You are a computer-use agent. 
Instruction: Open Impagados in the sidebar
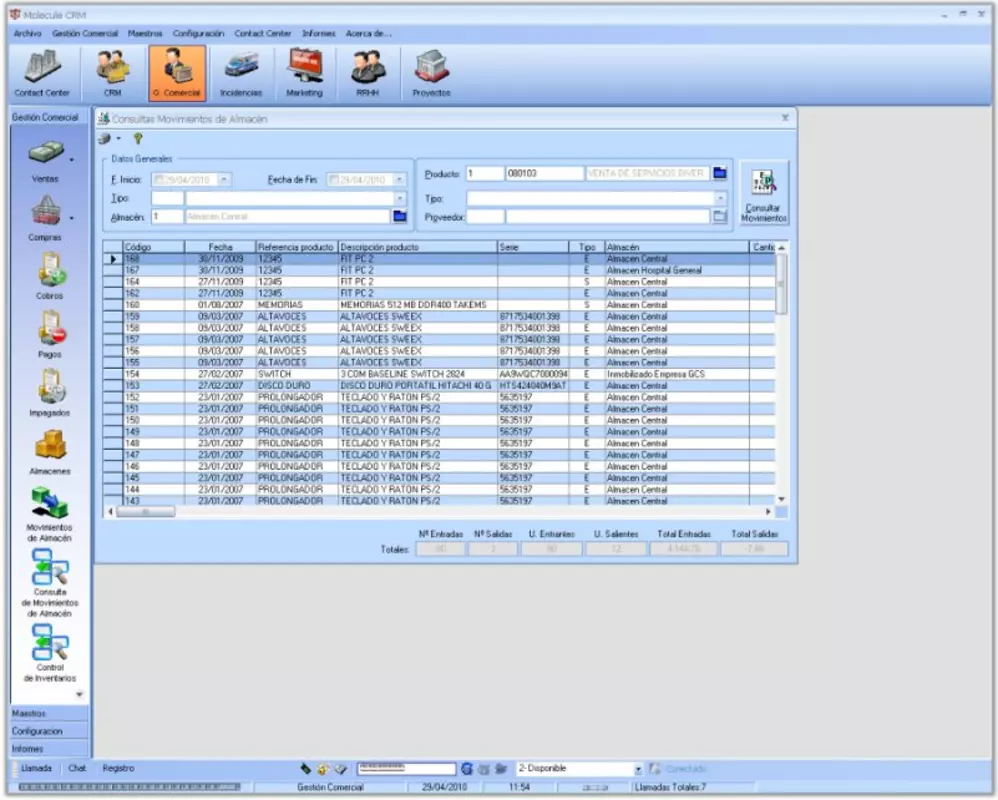[50, 393]
